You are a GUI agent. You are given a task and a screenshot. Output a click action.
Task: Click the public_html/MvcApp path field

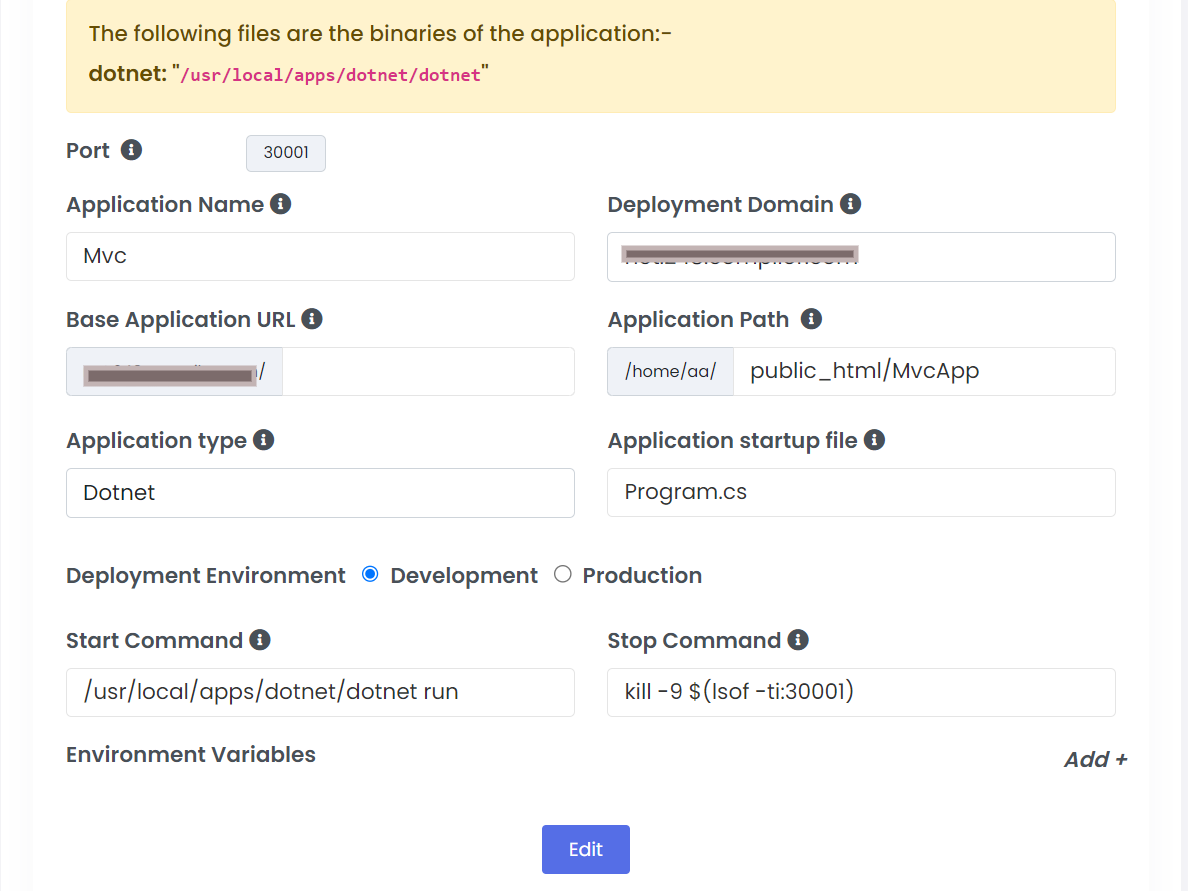coord(923,372)
